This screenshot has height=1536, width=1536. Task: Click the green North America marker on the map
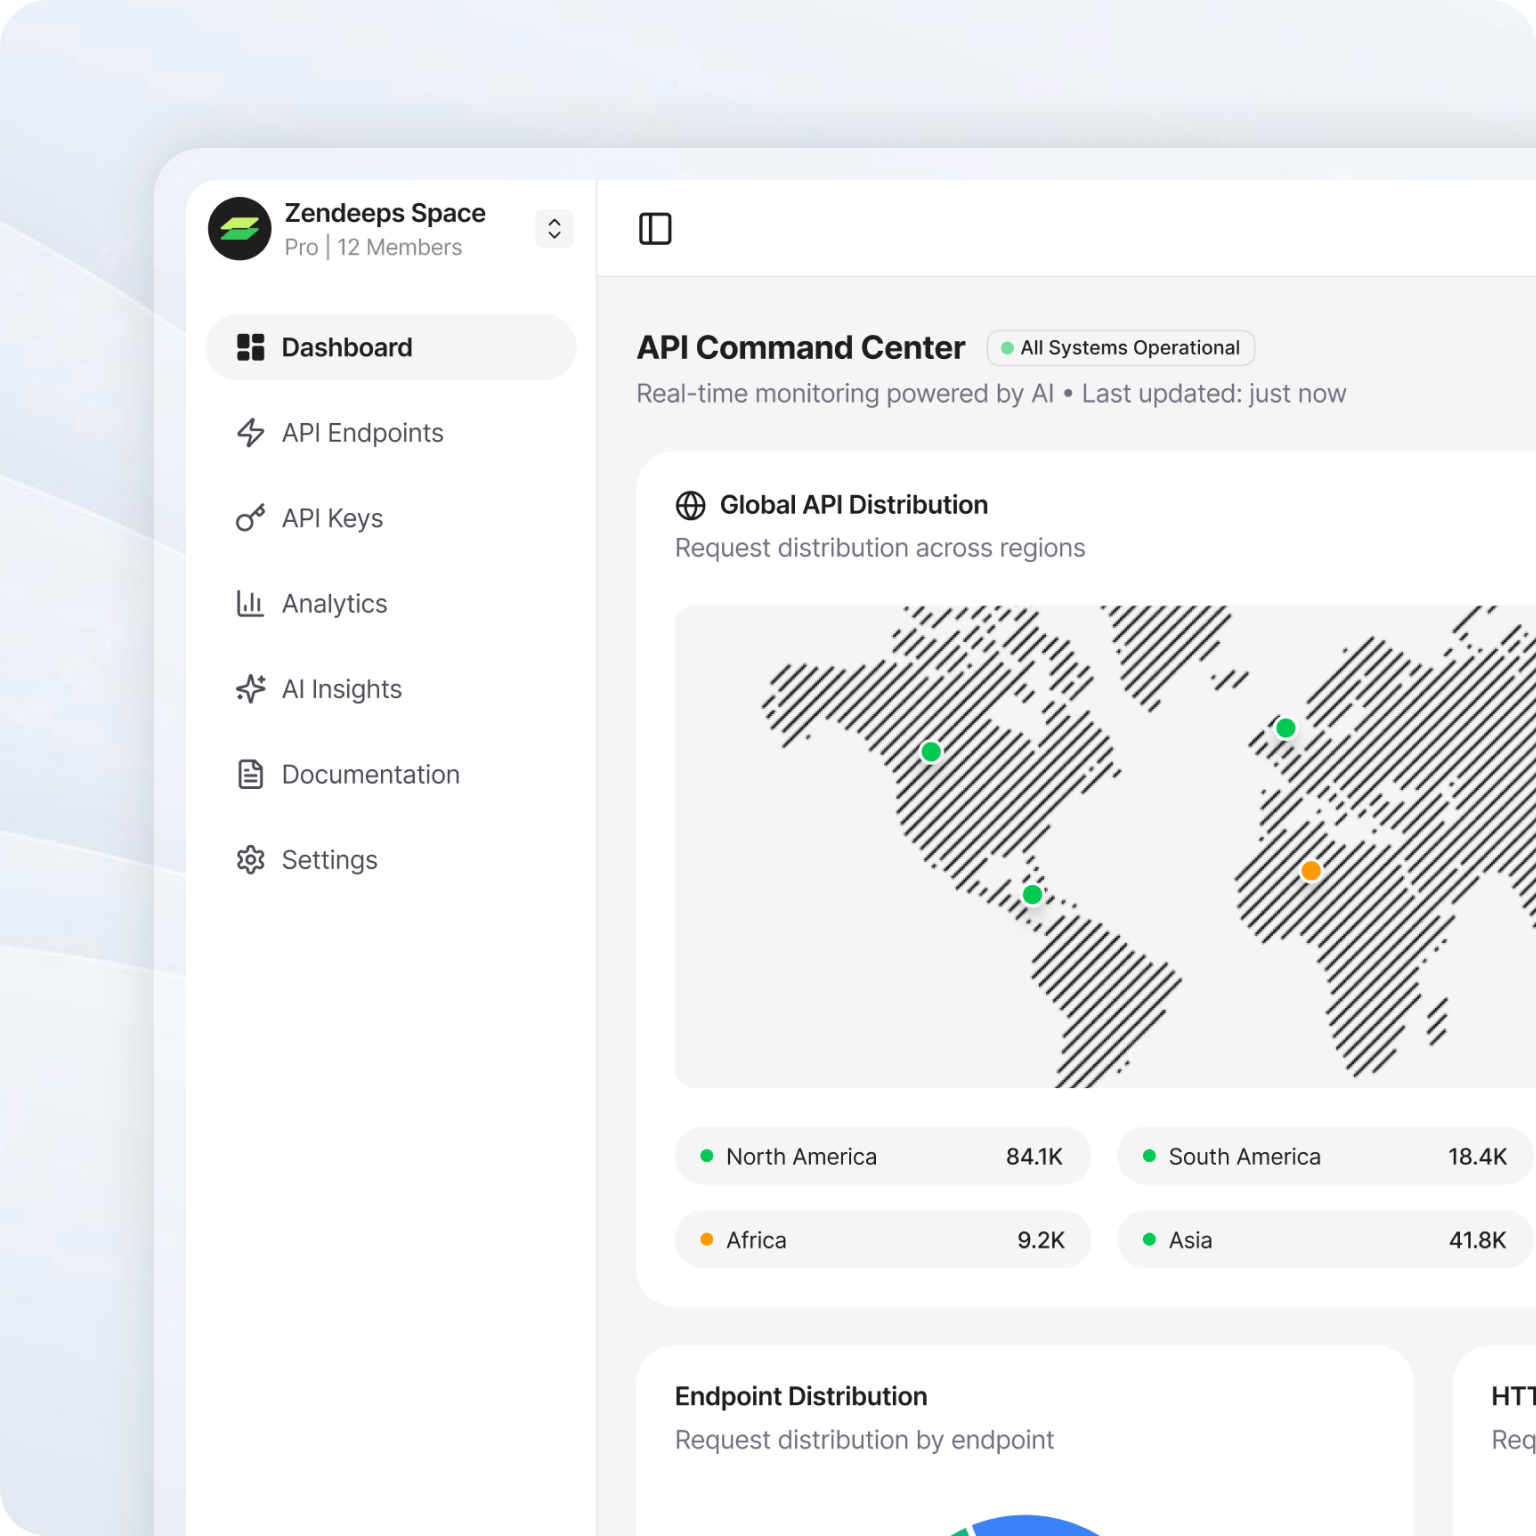[931, 751]
